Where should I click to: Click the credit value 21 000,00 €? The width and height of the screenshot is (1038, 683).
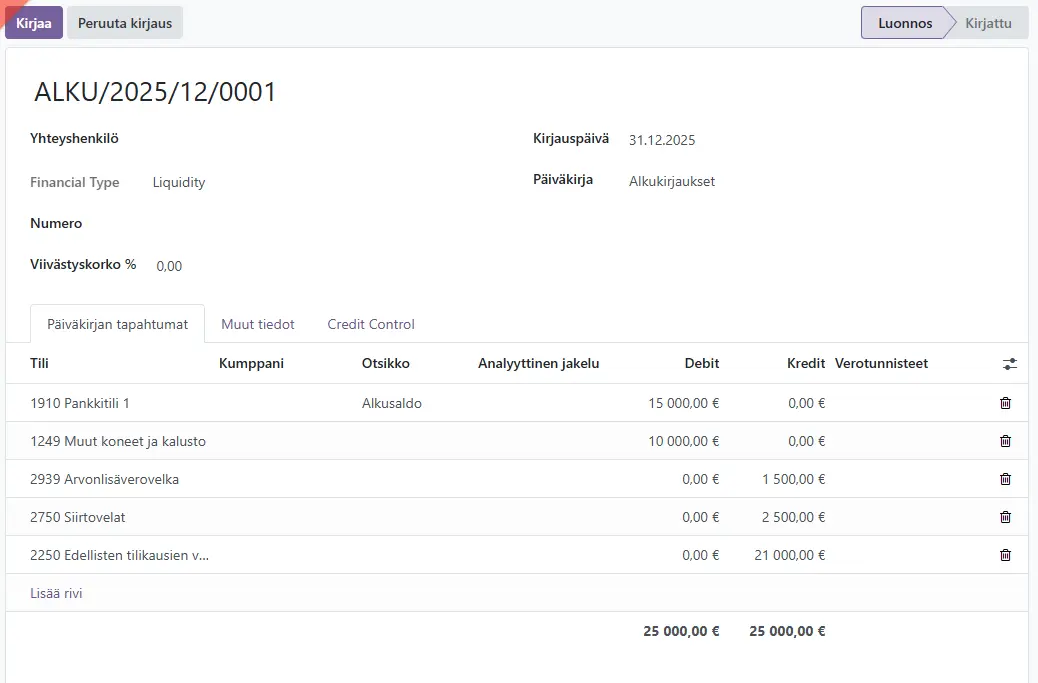point(789,555)
